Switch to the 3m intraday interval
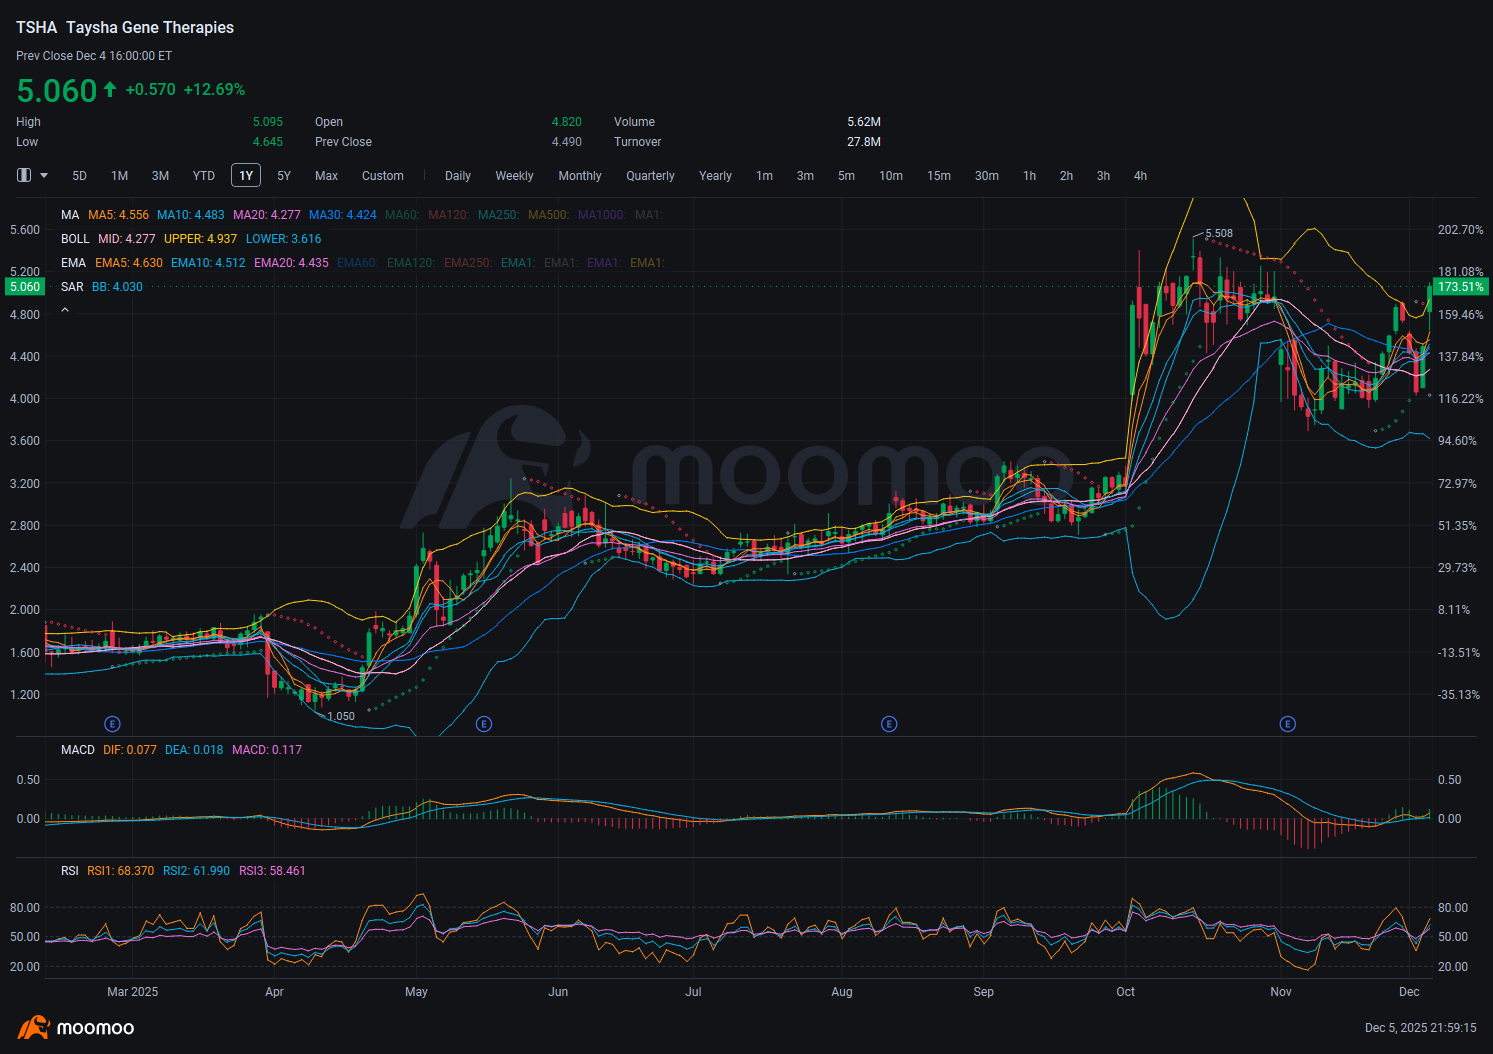The image size is (1493, 1054). point(805,176)
